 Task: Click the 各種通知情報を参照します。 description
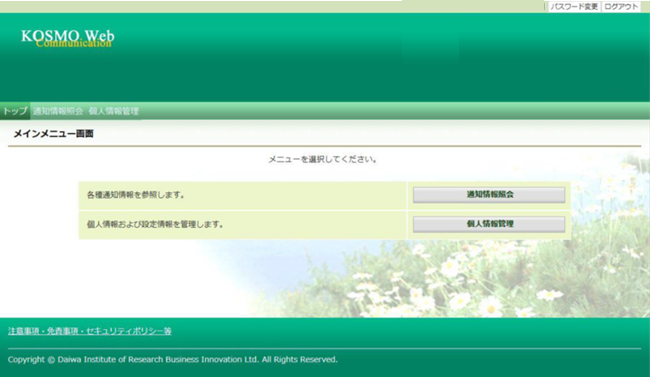[x=136, y=195]
